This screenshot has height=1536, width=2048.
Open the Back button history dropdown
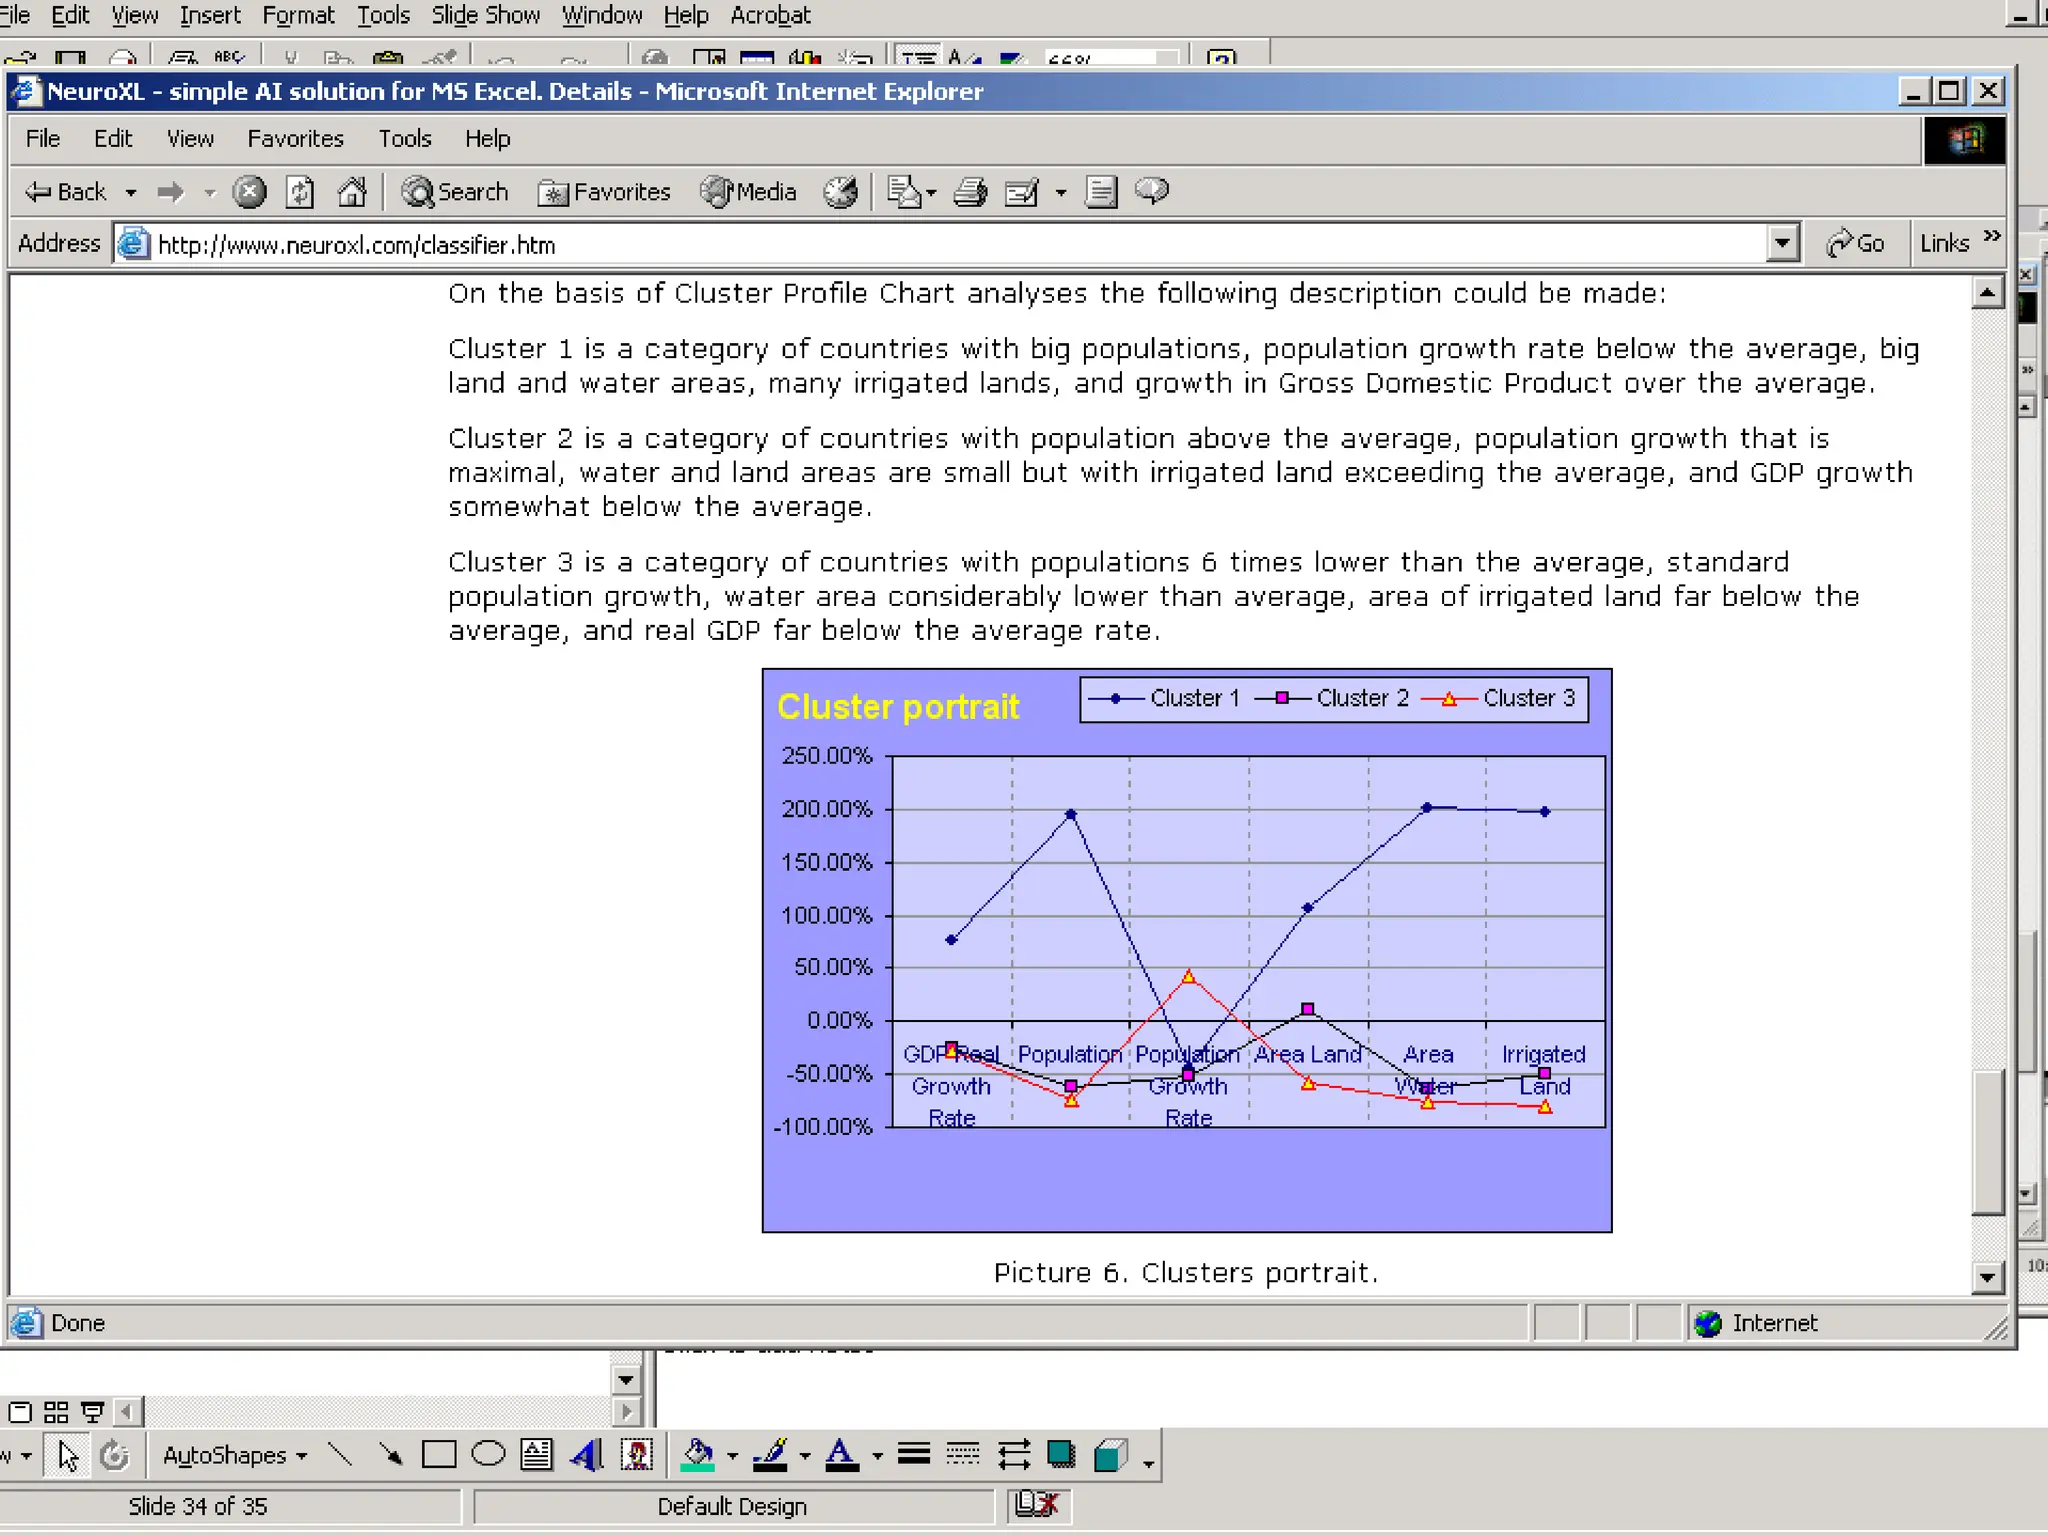131,192
